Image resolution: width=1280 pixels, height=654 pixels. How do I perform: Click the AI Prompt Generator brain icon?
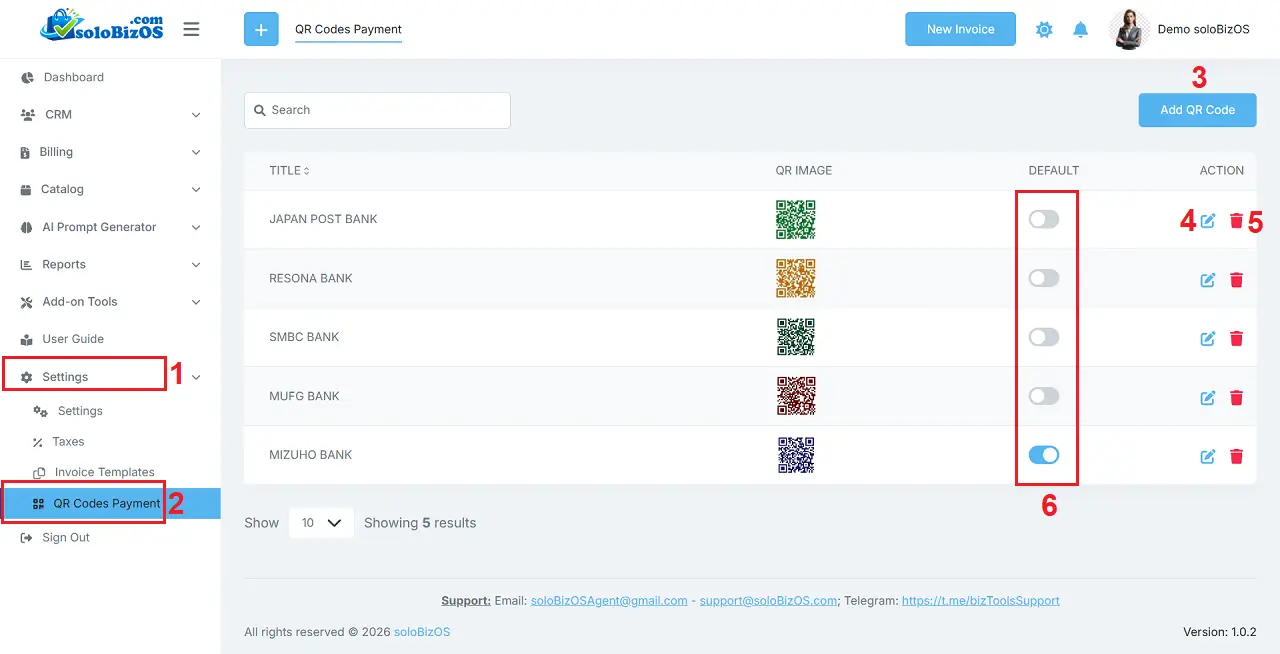(27, 228)
